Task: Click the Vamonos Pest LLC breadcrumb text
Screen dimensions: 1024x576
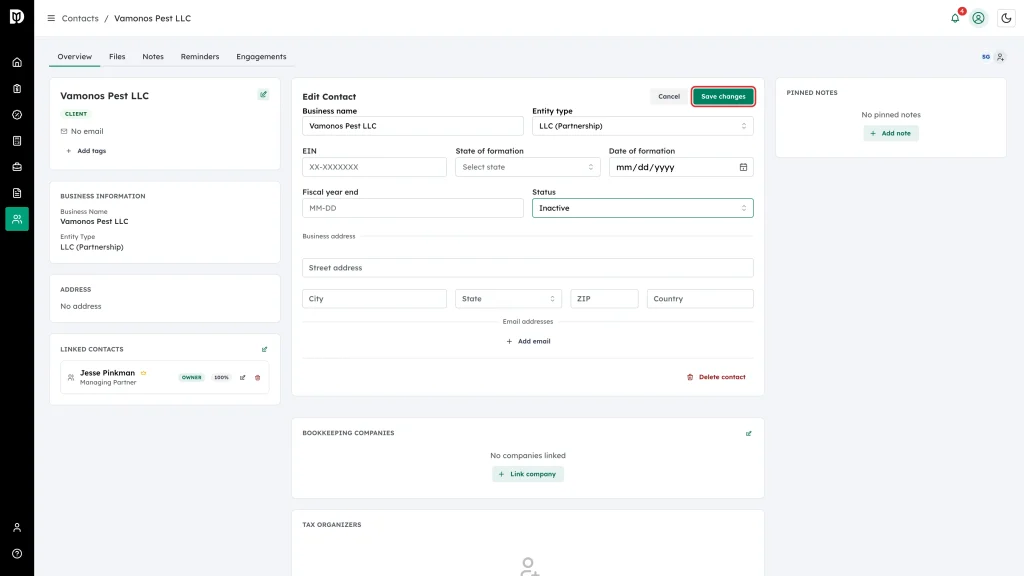Action: tap(153, 18)
